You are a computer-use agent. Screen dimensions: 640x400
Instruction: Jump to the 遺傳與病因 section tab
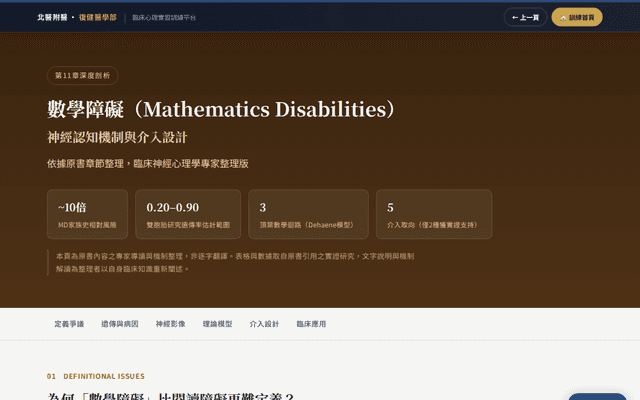click(120, 324)
